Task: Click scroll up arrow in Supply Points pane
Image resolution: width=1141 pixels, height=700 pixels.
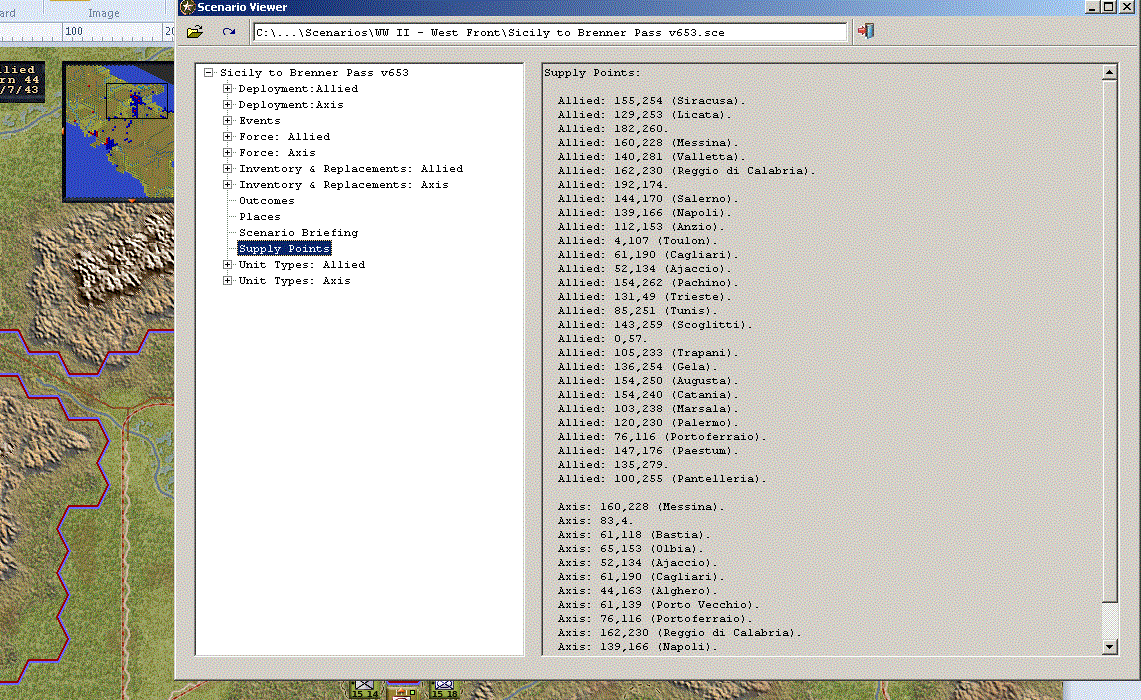Action: (1109, 72)
